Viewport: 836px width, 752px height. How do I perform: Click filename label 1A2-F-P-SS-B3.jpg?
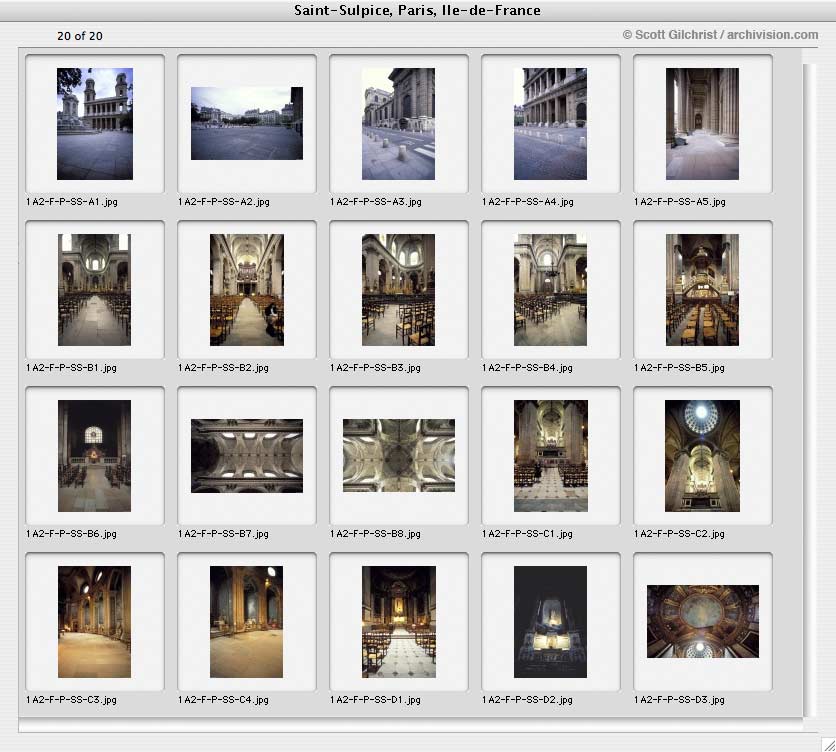click(375, 367)
